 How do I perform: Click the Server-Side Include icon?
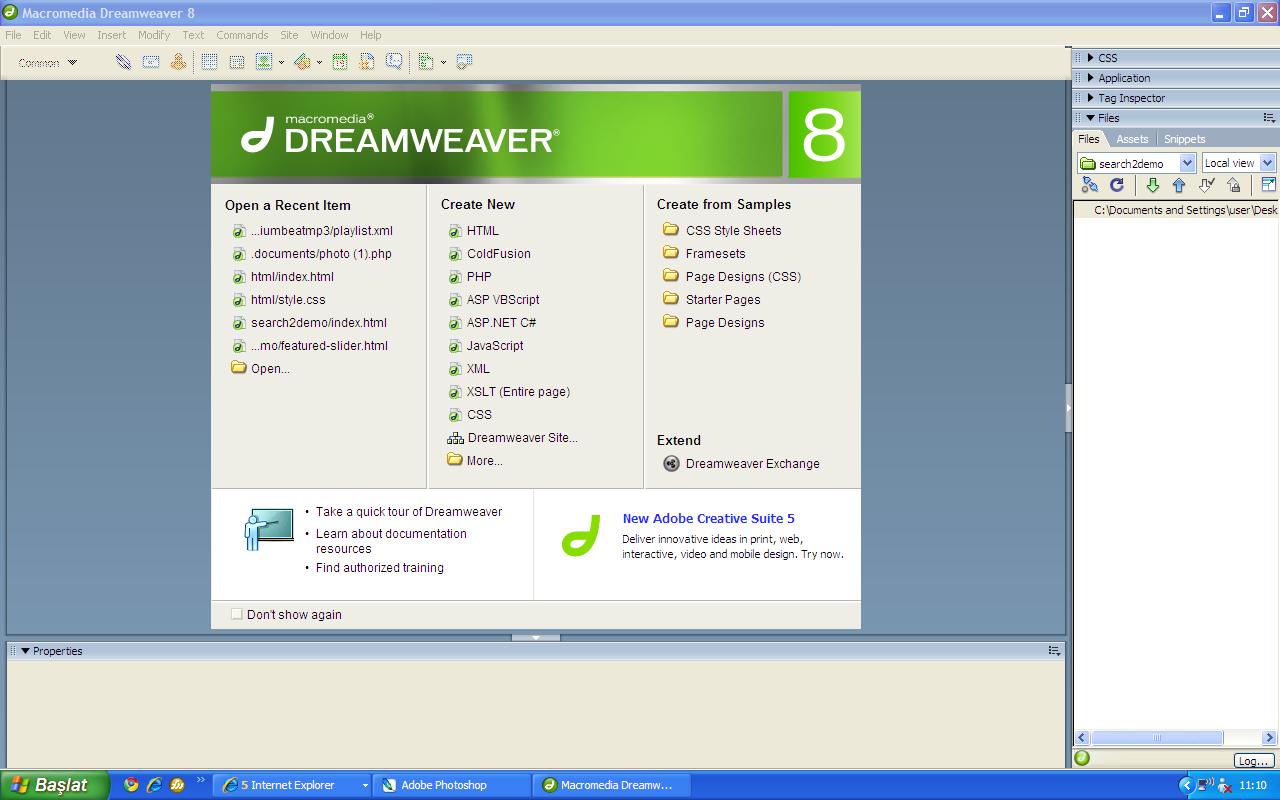[x=367, y=62]
